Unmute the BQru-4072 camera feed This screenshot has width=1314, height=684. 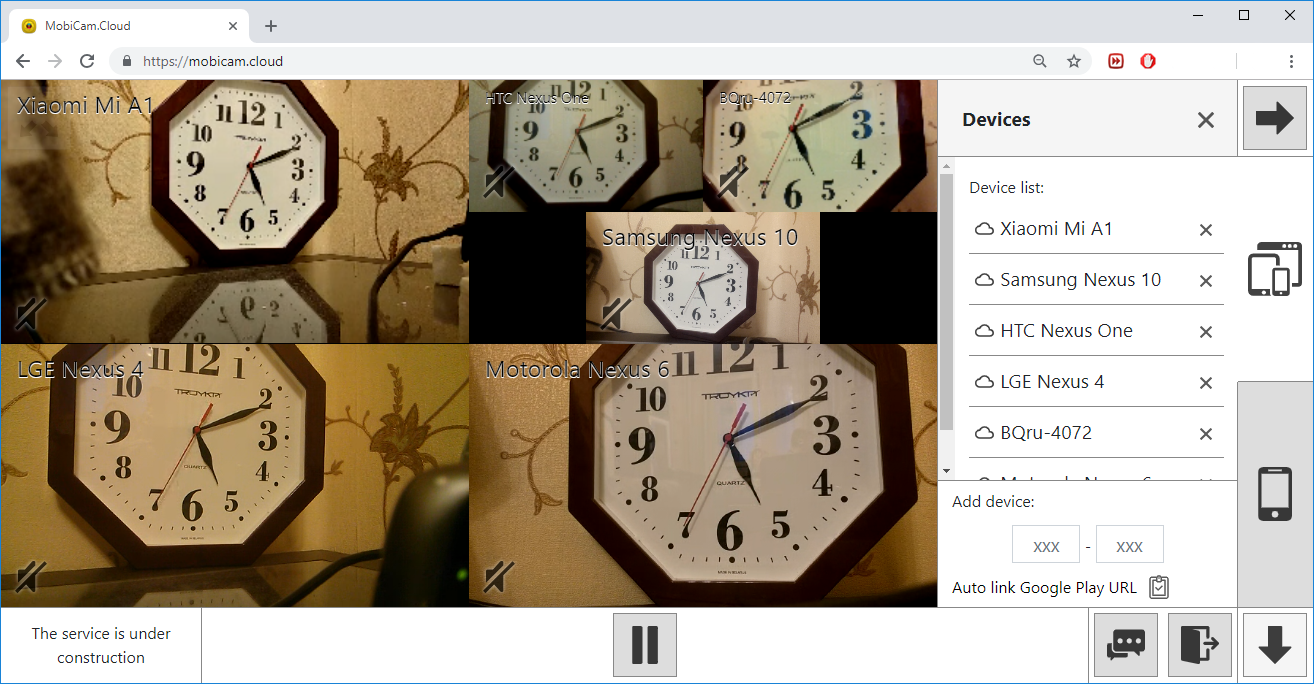(x=734, y=181)
